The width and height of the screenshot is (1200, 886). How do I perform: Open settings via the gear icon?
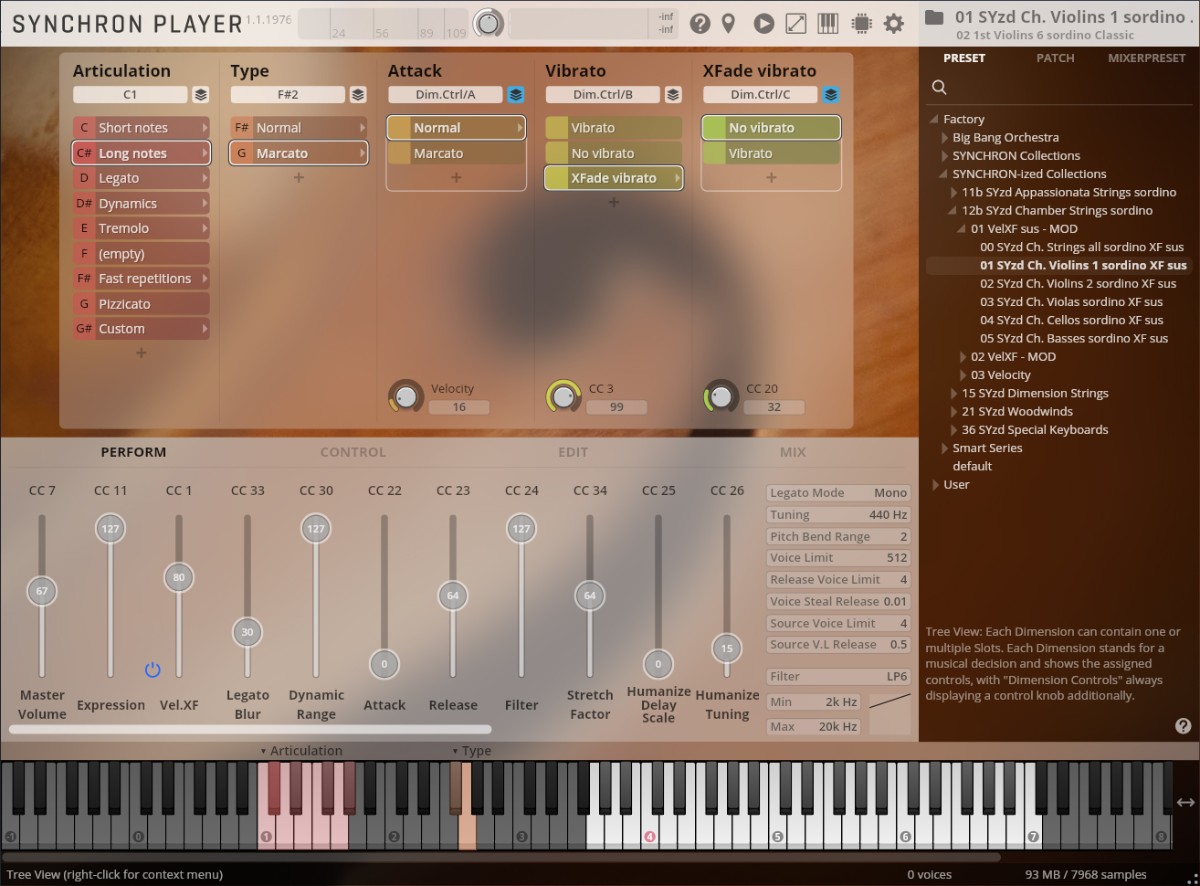coord(893,23)
